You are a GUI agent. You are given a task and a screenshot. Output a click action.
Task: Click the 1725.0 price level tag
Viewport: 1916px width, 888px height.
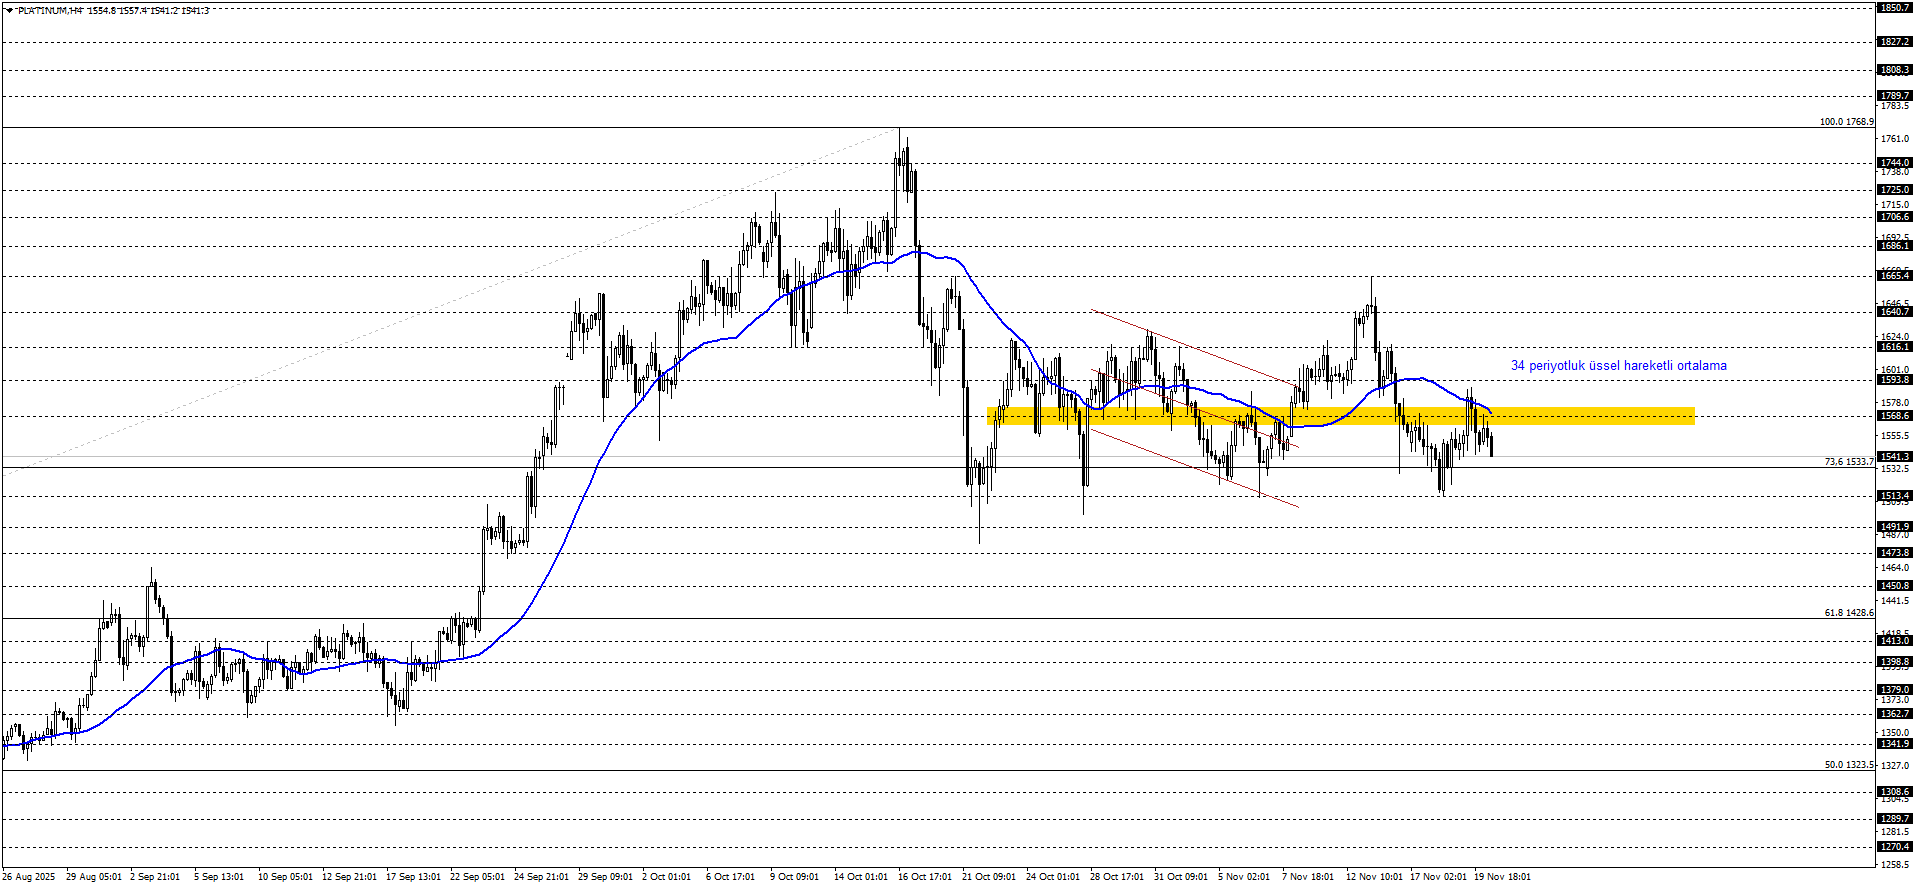pos(1894,190)
